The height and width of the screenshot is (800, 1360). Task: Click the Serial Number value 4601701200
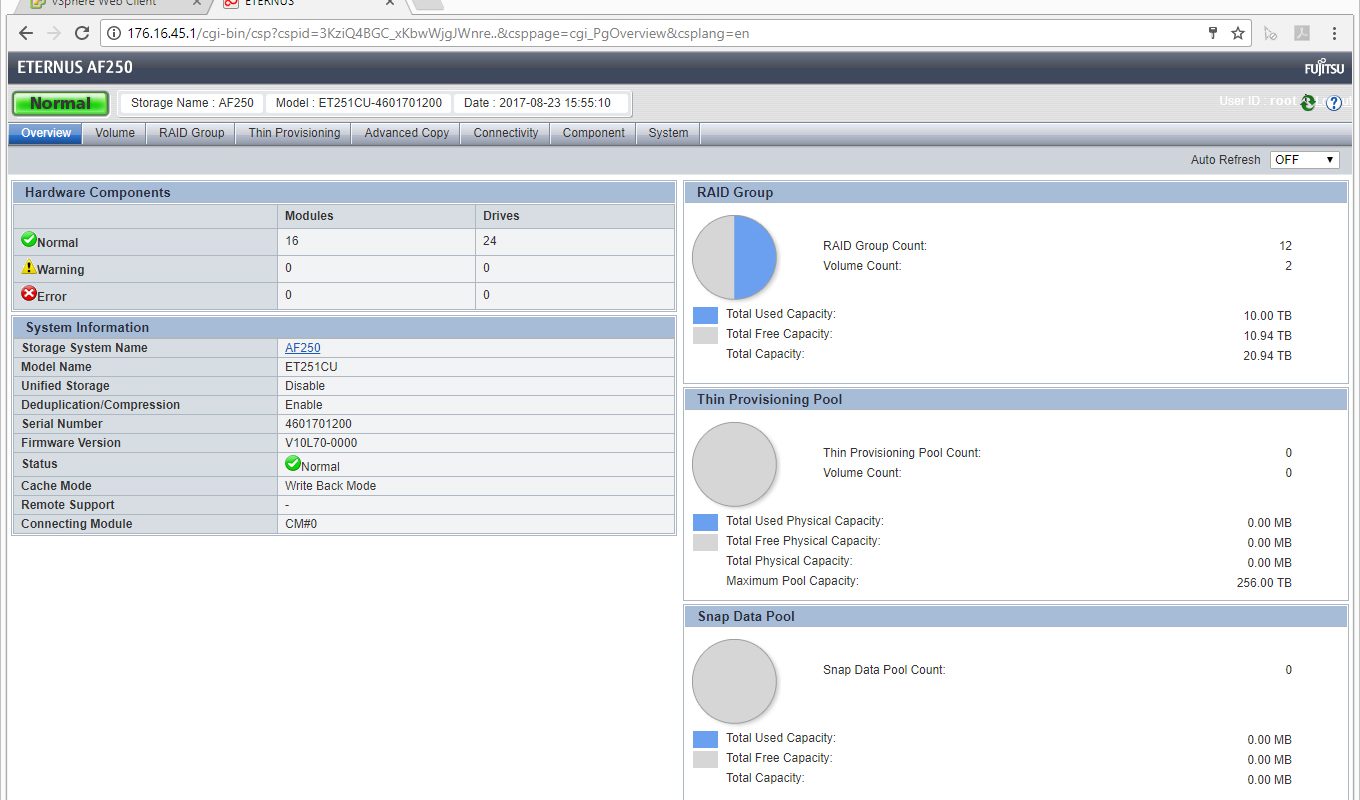318,424
